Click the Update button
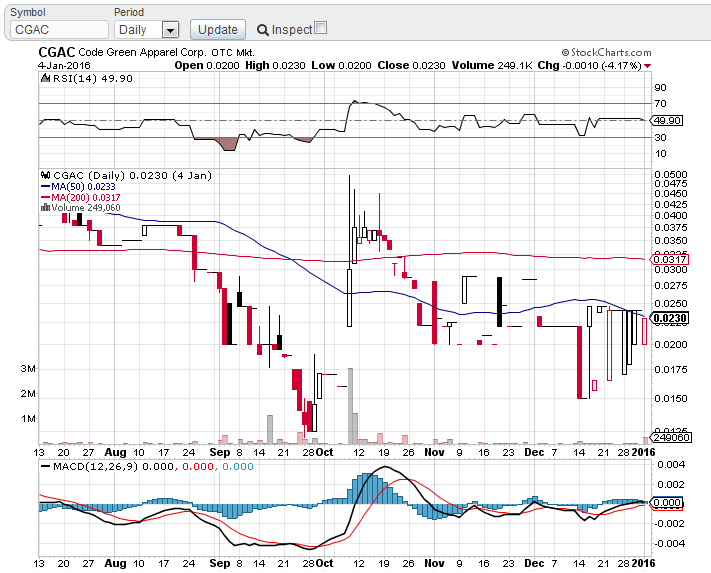Image resolution: width=711 pixels, height=573 pixels. (x=218, y=30)
